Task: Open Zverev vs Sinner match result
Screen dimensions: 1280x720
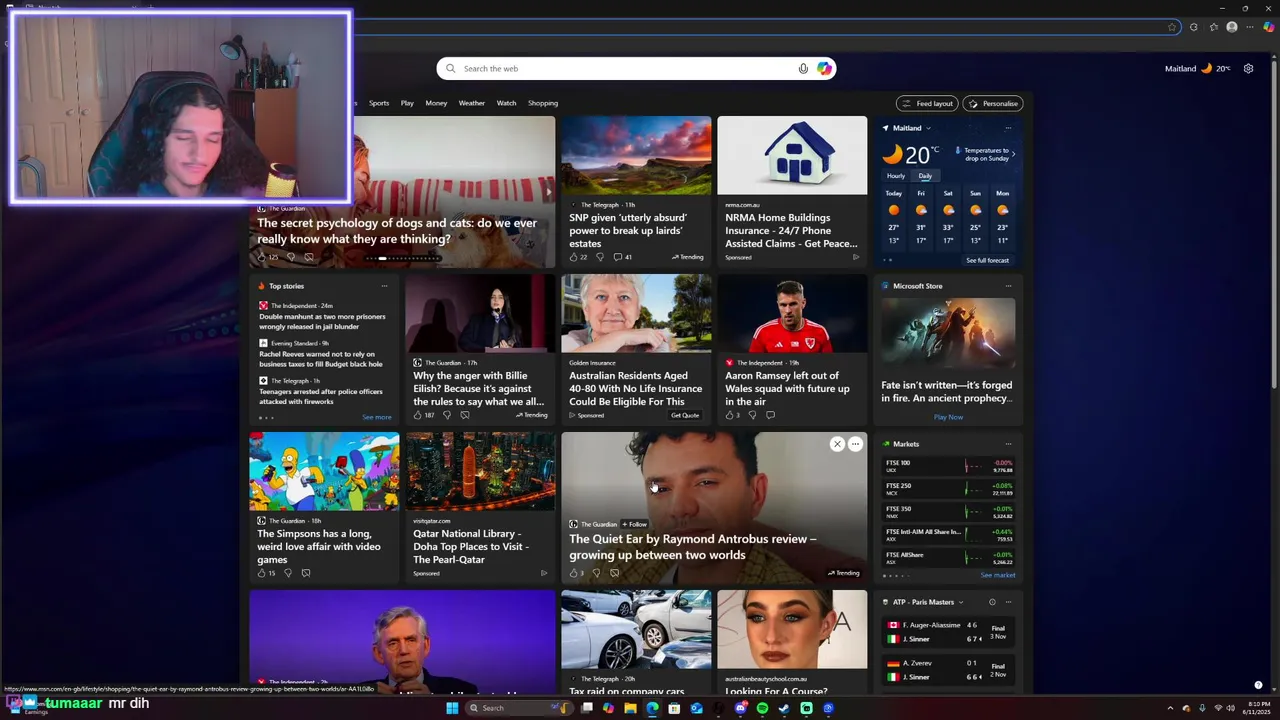Action: pyautogui.click(x=948, y=670)
